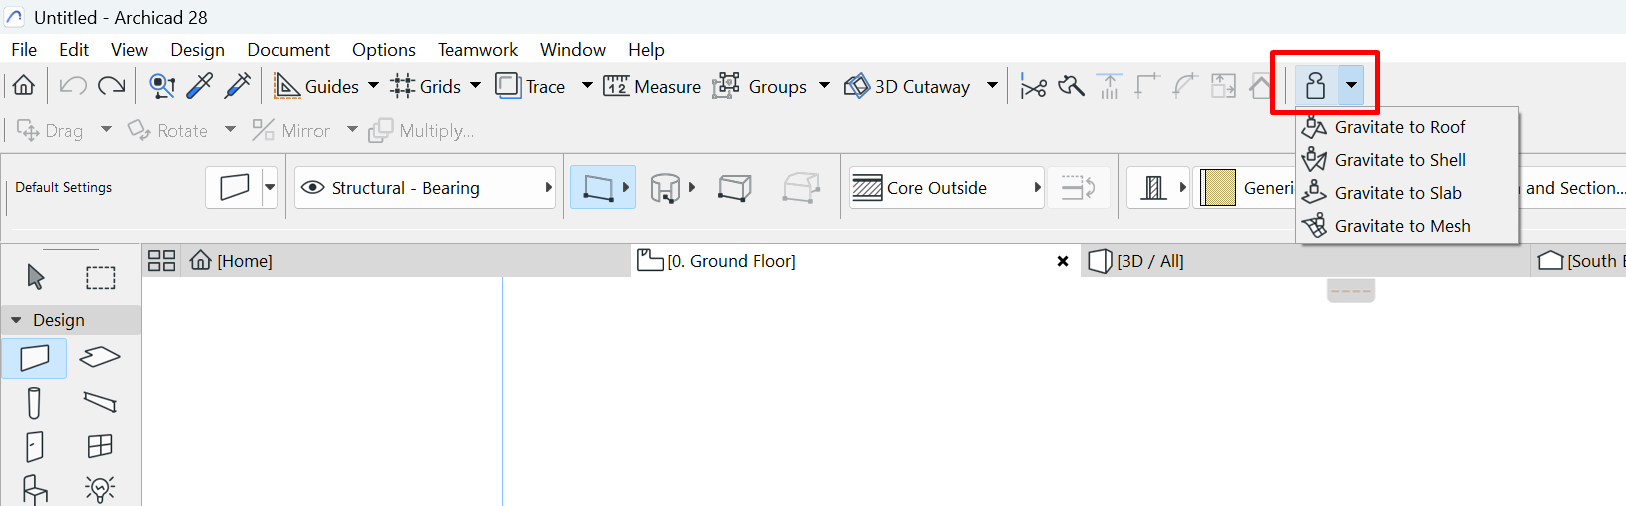Screen dimensions: 1626x506
Task: Open the Document menu
Action: click(x=288, y=50)
